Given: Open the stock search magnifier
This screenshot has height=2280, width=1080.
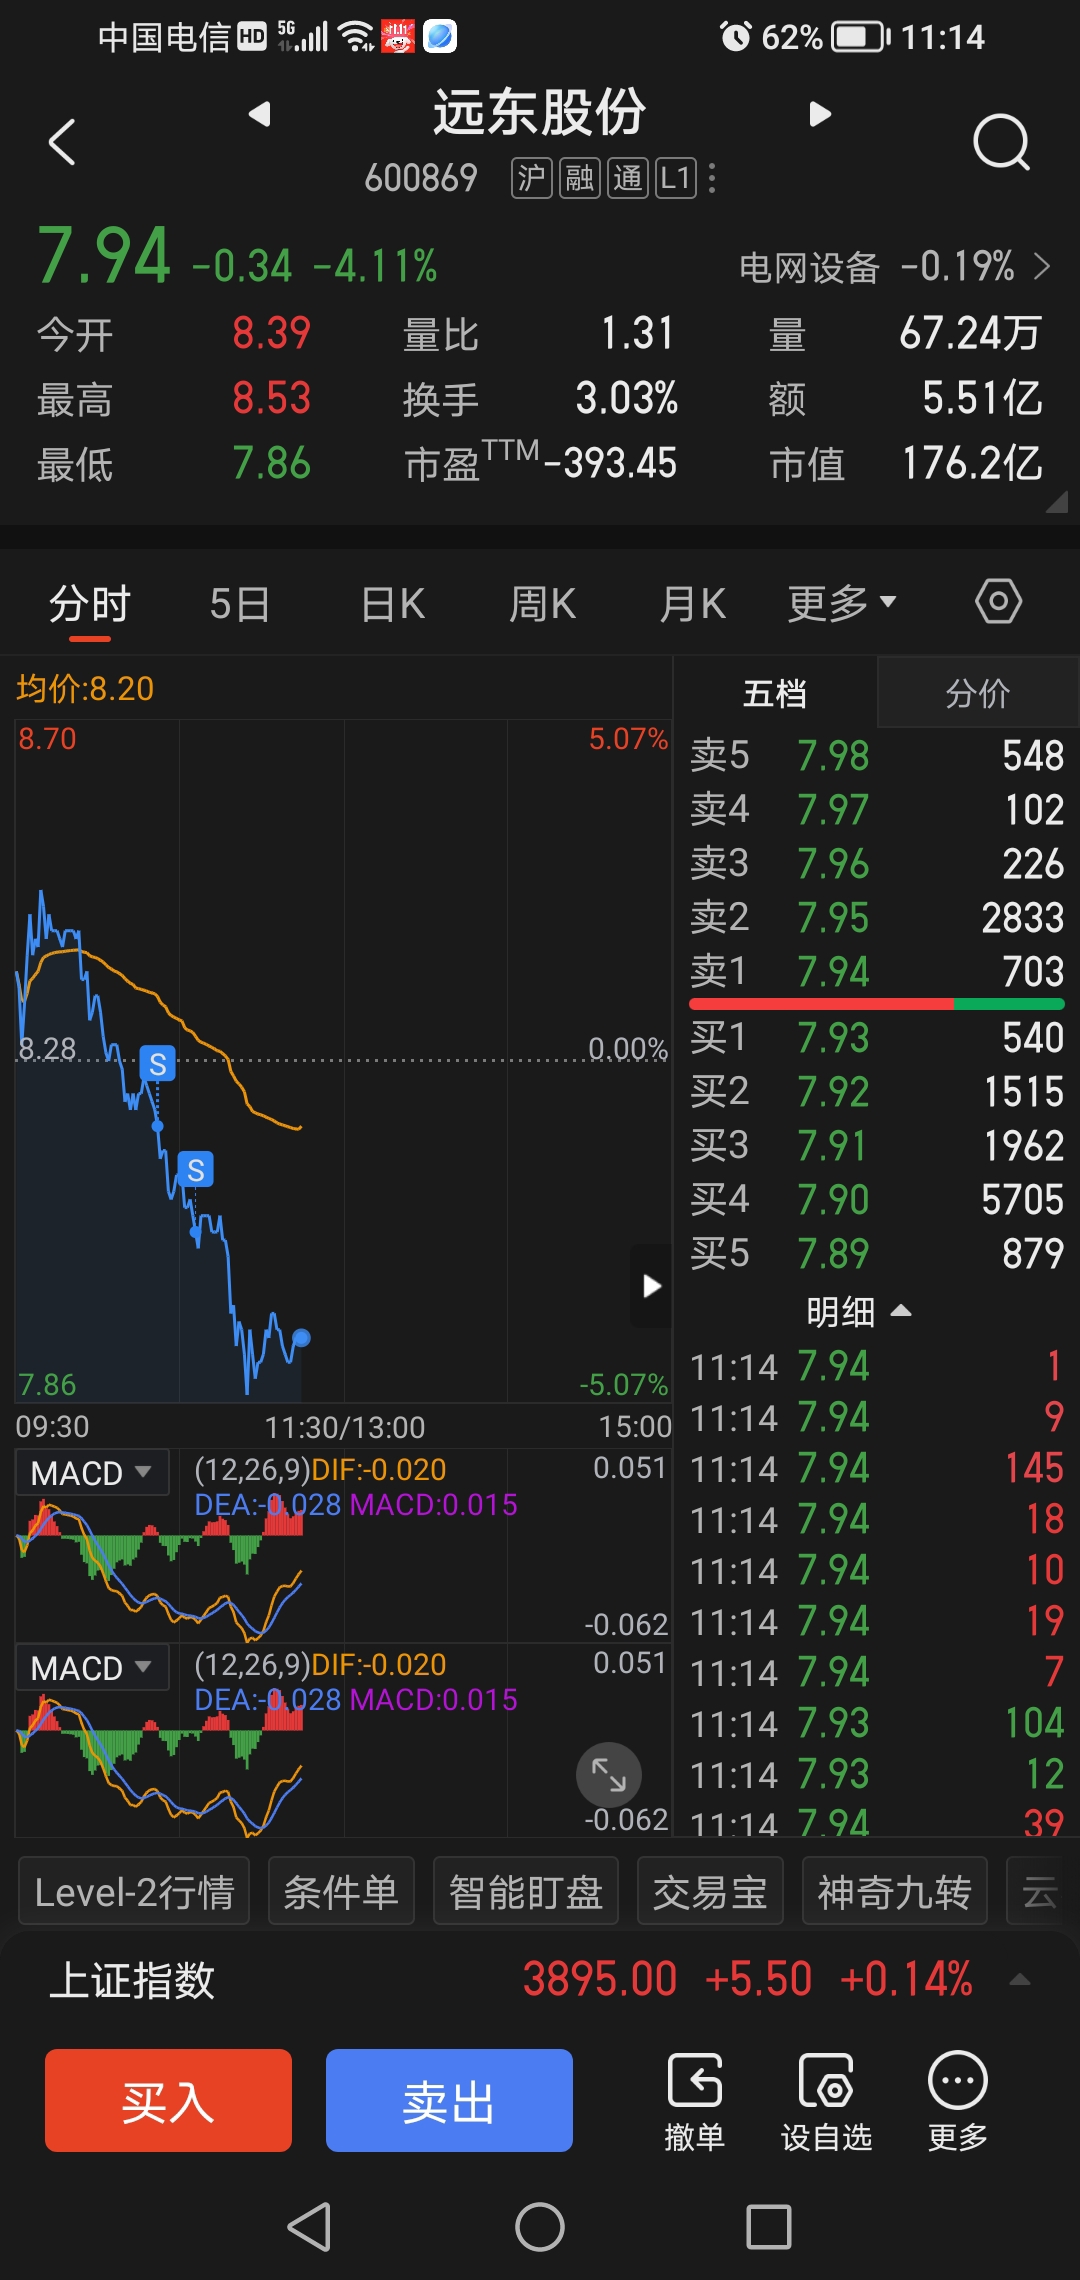Looking at the screenshot, I should pos(1002,143).
